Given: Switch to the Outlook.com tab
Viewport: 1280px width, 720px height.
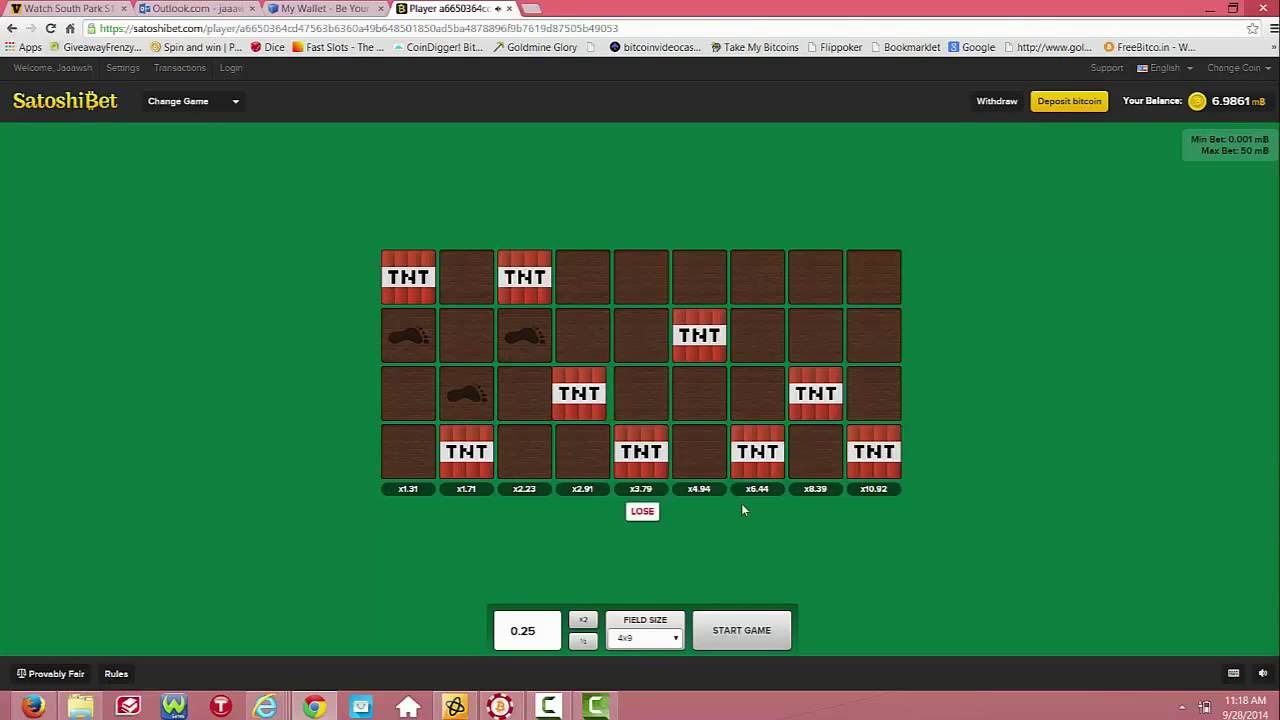Looking at the screenshot, I should coord(196,8).
